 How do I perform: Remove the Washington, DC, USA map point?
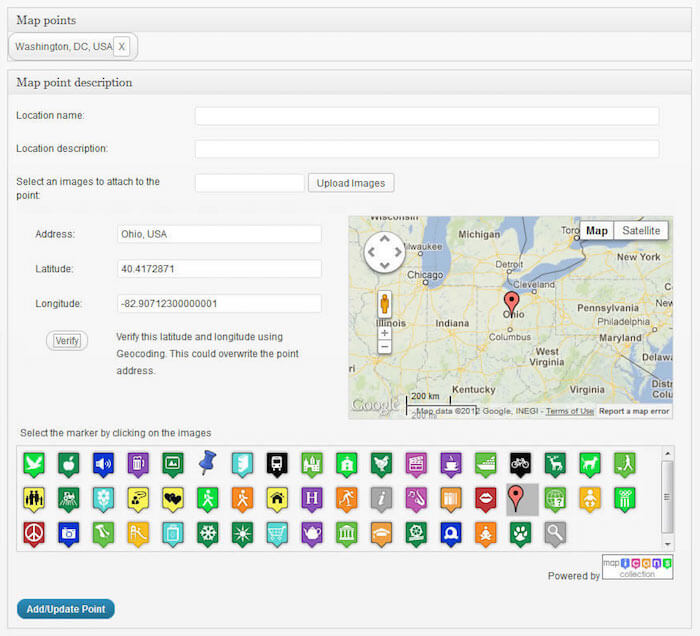[121, 46]
